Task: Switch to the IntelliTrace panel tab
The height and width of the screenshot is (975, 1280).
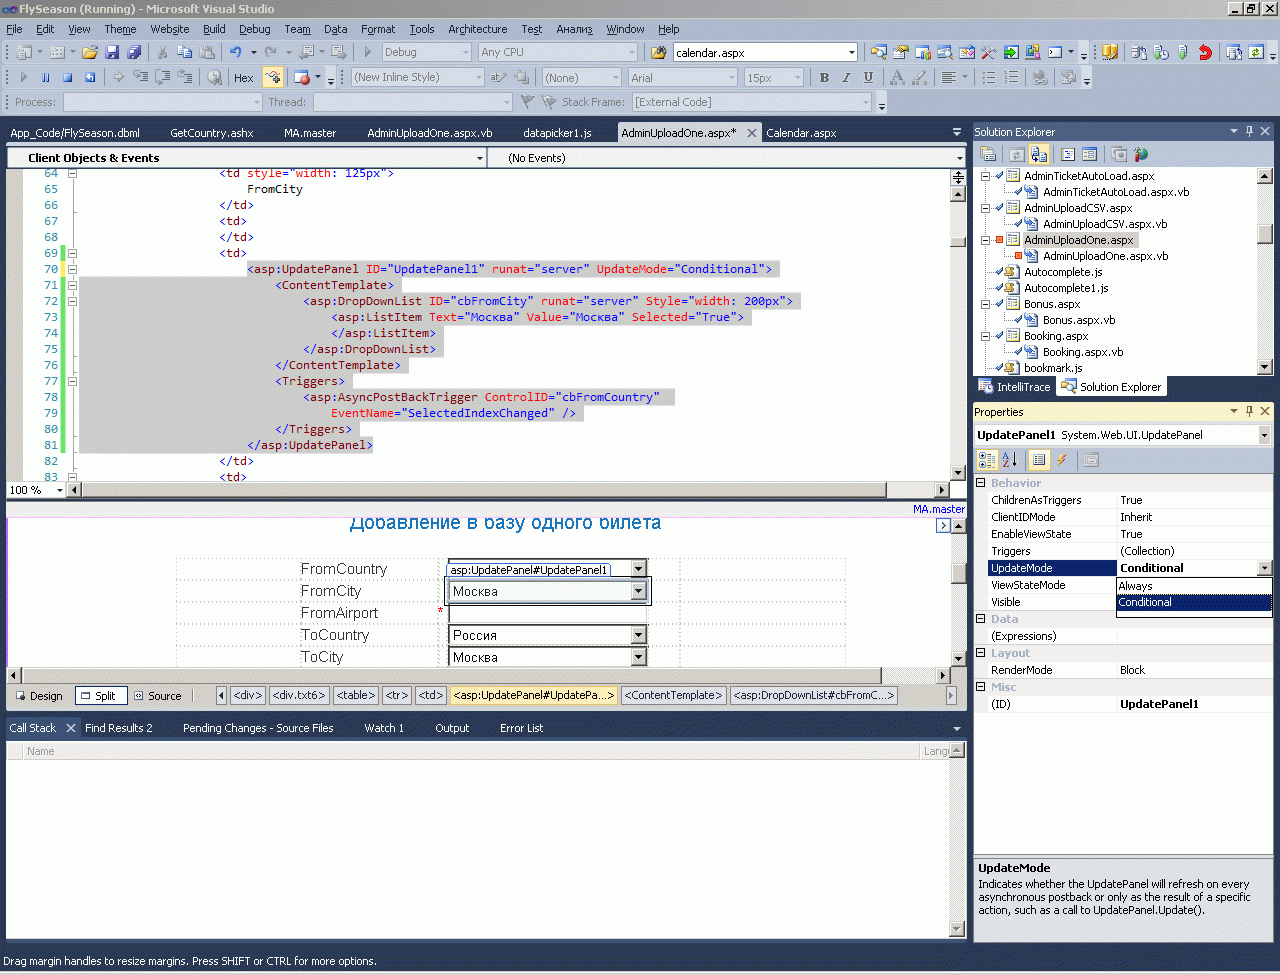Action: 1015,387
